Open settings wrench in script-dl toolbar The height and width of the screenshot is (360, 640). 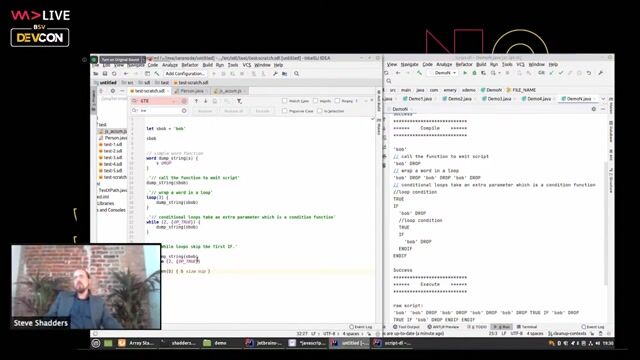tap(600, 73)
